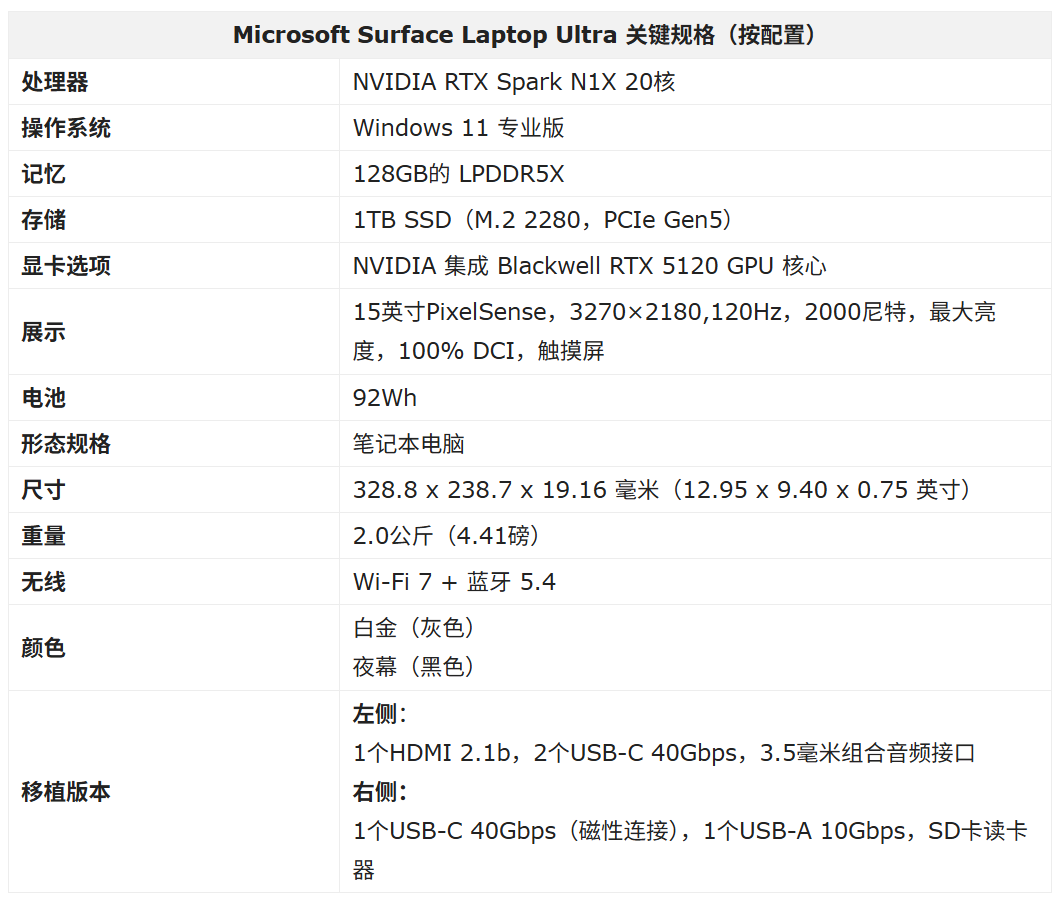This screenshot has height=900, width=1058.
Task: Click the 左侧 ports heading
Action: click(380, 714)
